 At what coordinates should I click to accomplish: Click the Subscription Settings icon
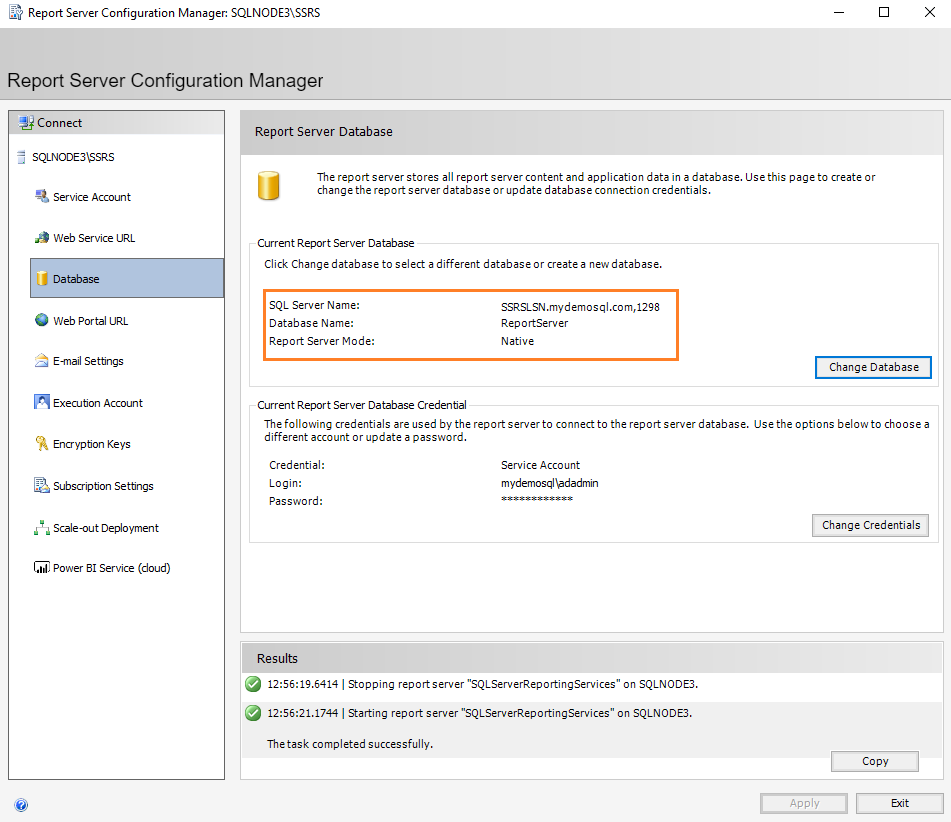tap(41, 486)
